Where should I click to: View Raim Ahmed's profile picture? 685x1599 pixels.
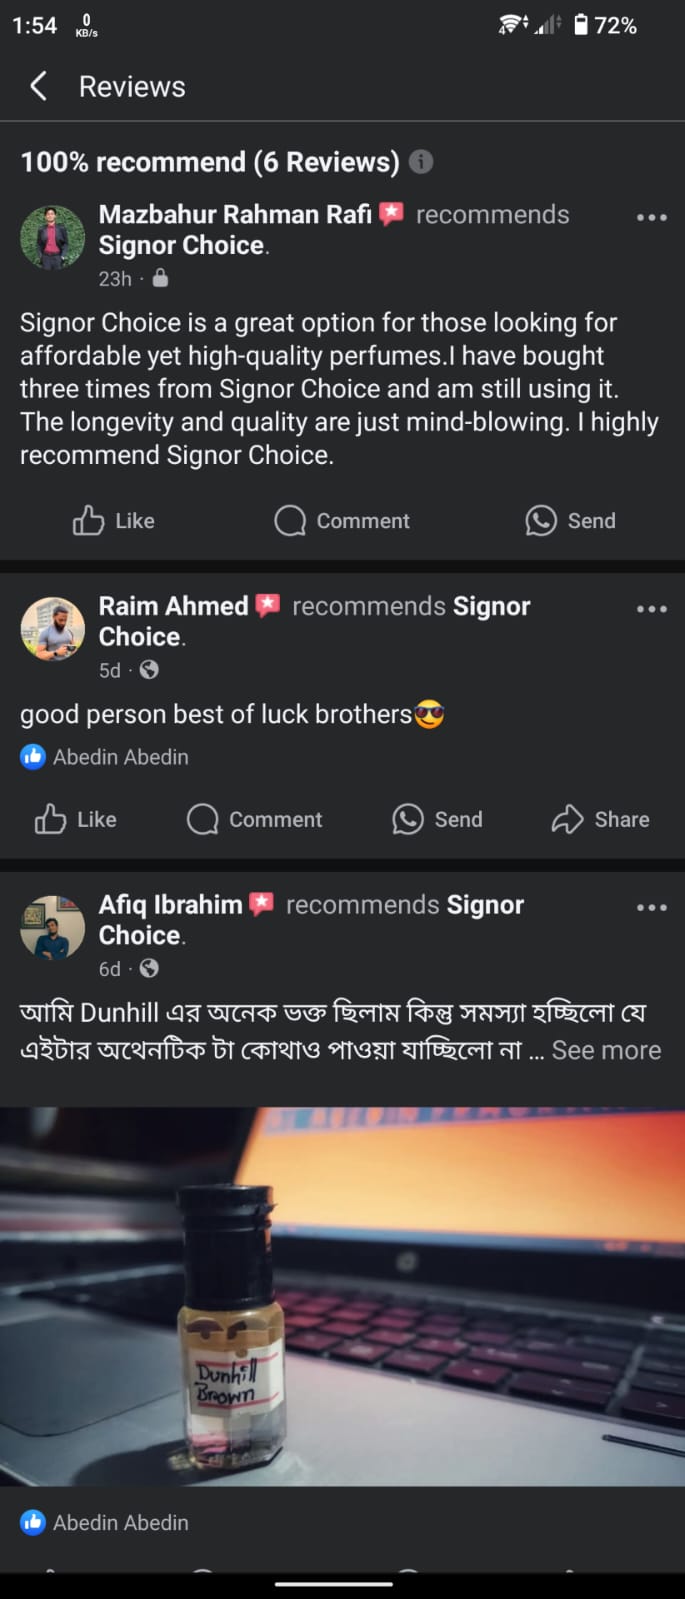click(52, 628)
